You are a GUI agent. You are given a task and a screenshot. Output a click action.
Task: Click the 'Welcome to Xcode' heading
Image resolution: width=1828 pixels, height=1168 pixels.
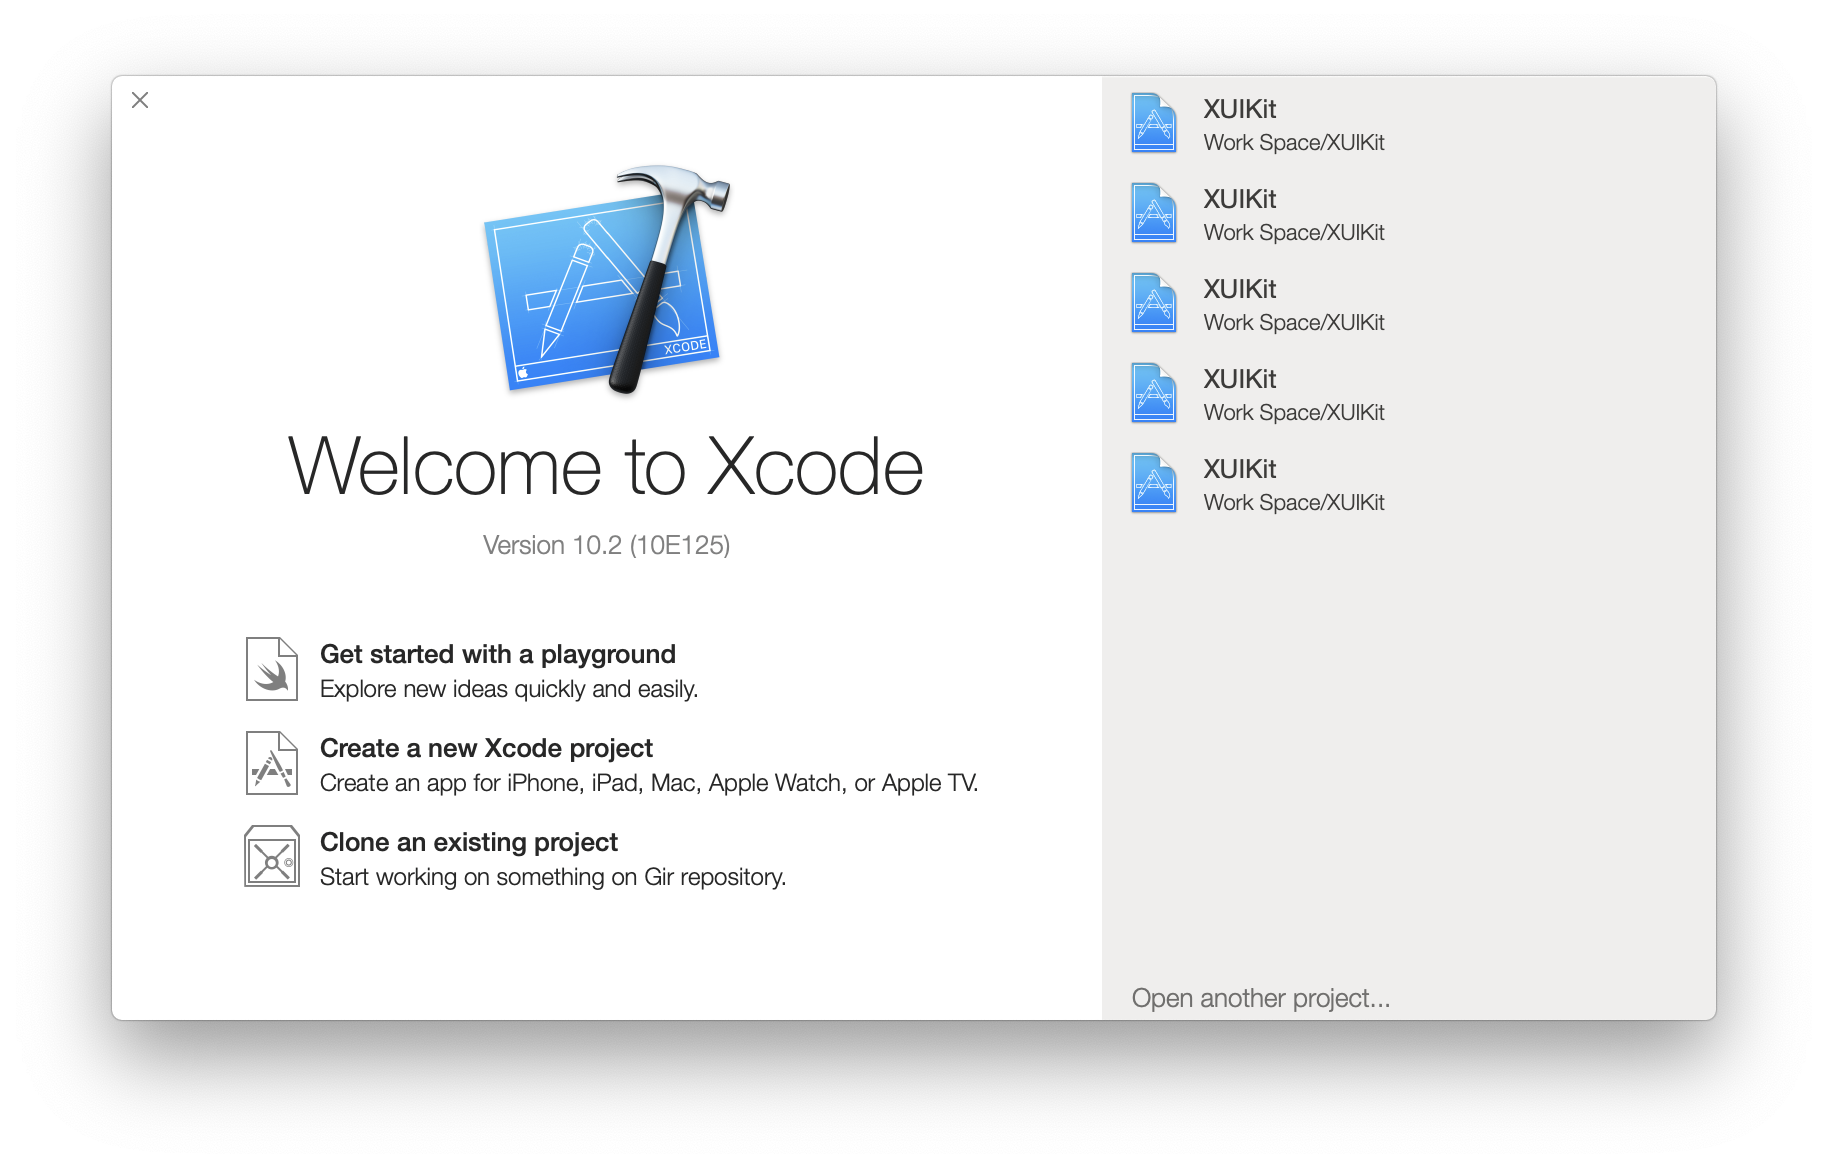[x=606, y=467]
